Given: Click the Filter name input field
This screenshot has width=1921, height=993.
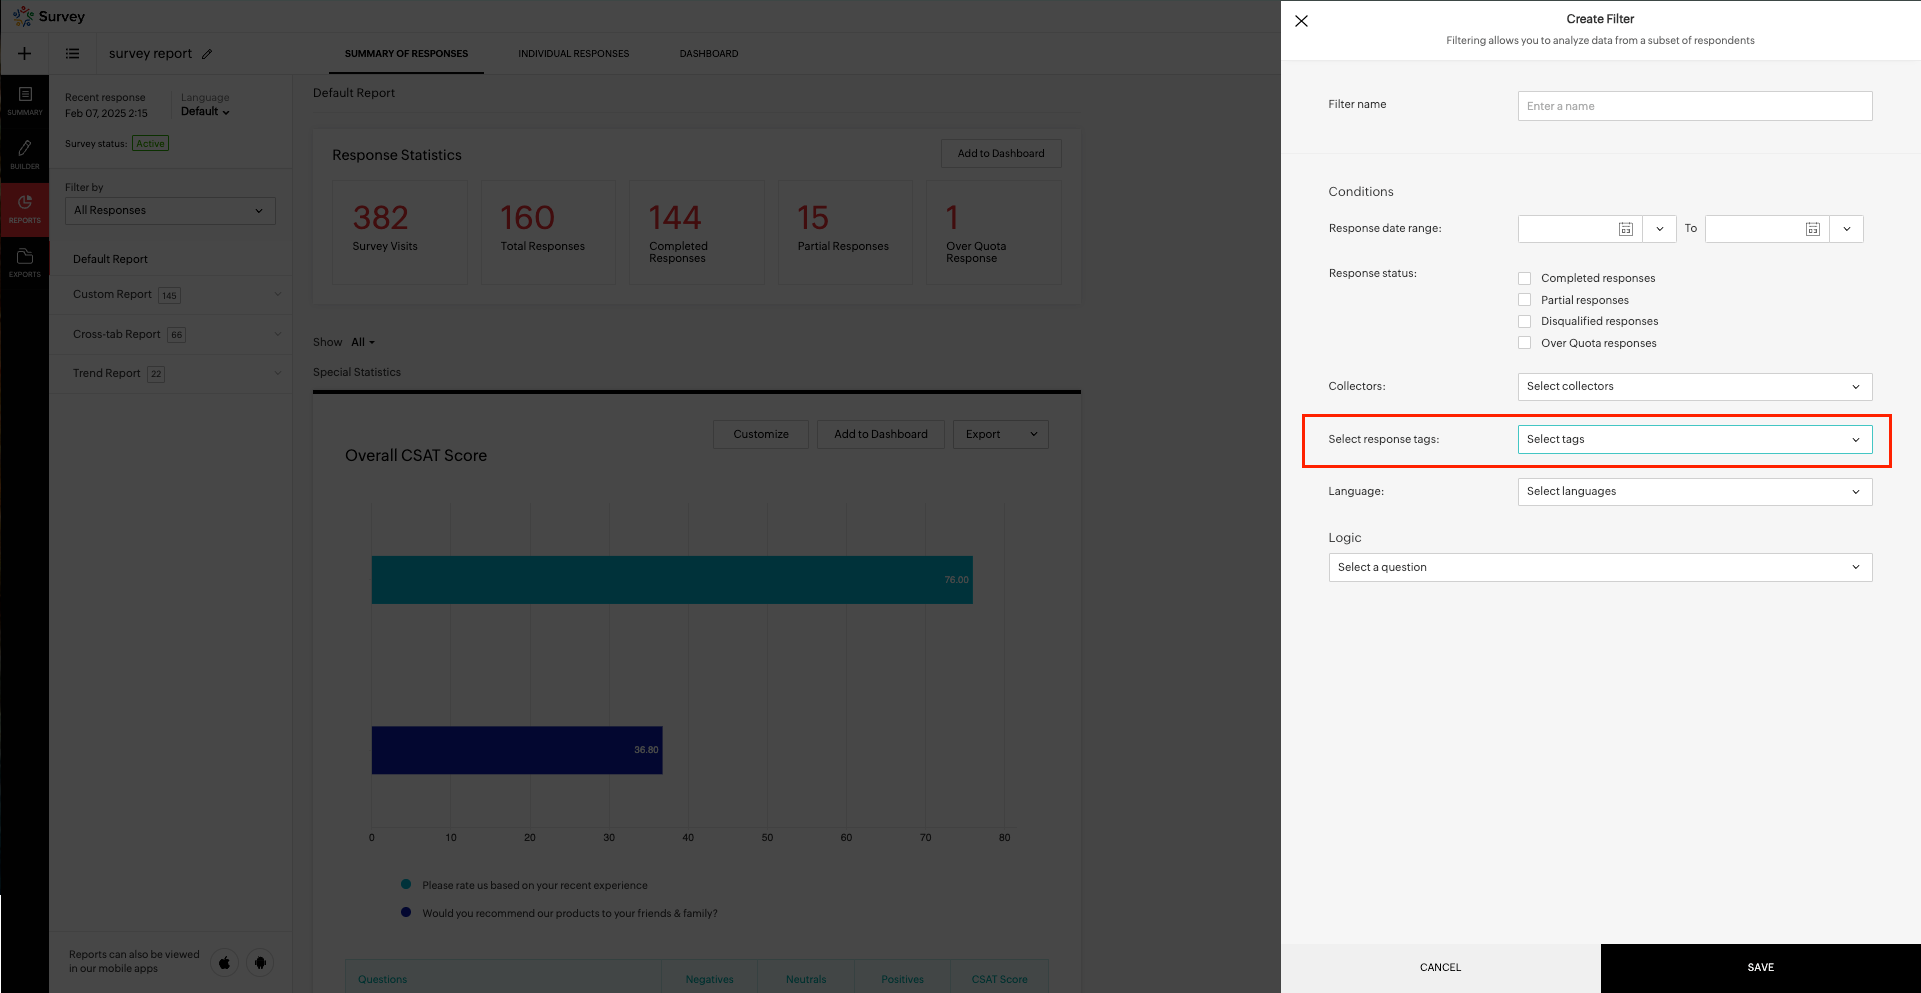Looking at the screenshot, I should click(1694, 107).
